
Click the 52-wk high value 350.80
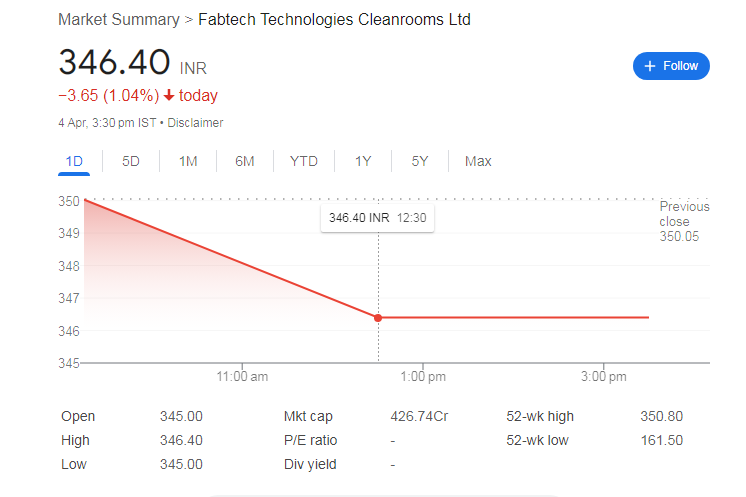coord(661,416)
